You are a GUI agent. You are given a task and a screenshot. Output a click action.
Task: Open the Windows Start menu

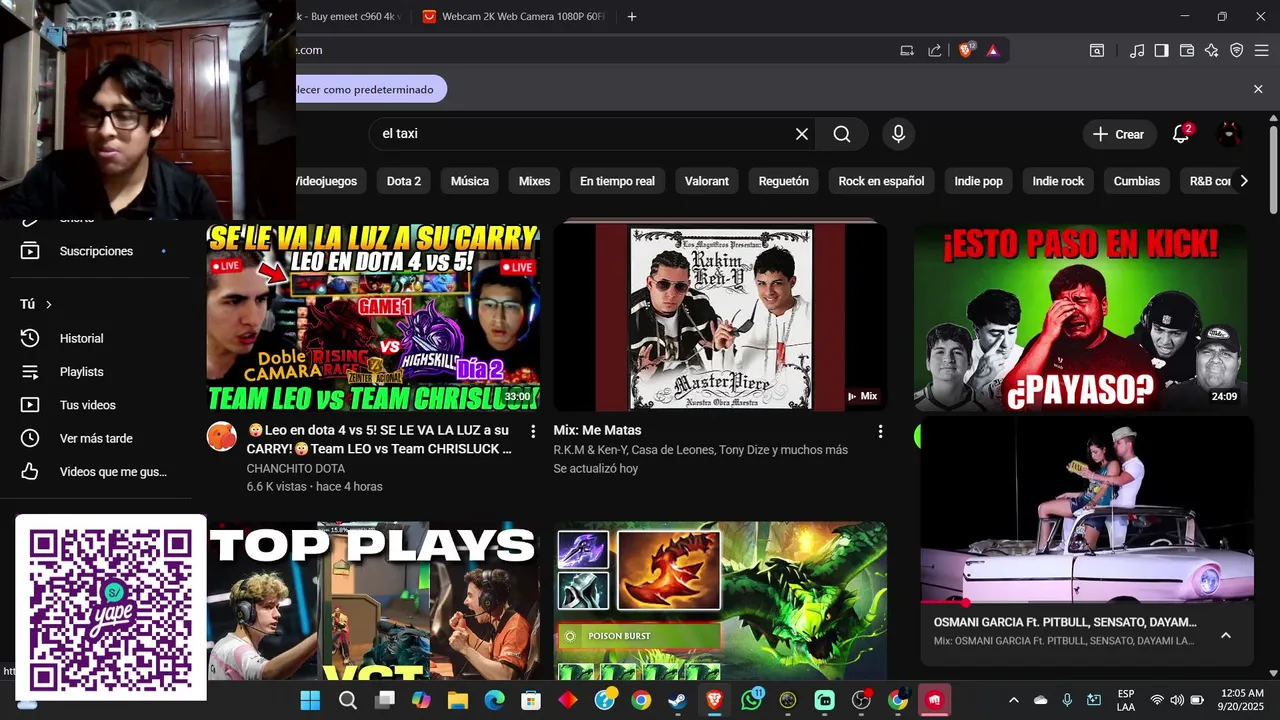[310, 700]
